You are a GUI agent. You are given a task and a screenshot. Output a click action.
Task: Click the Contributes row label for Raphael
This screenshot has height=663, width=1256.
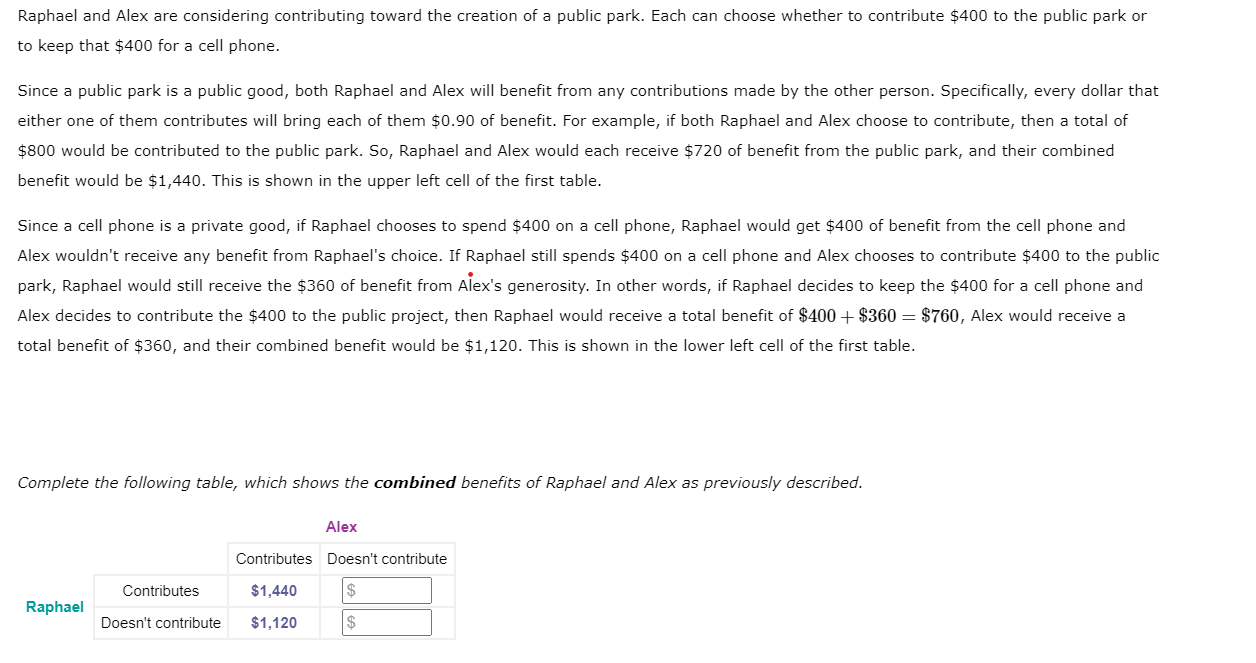tap(161, 590)
